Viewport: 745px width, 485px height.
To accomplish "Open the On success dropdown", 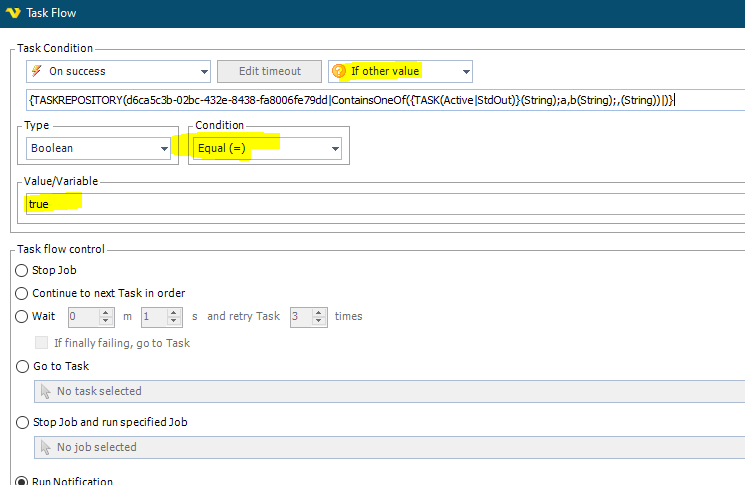I will (204, 71).
